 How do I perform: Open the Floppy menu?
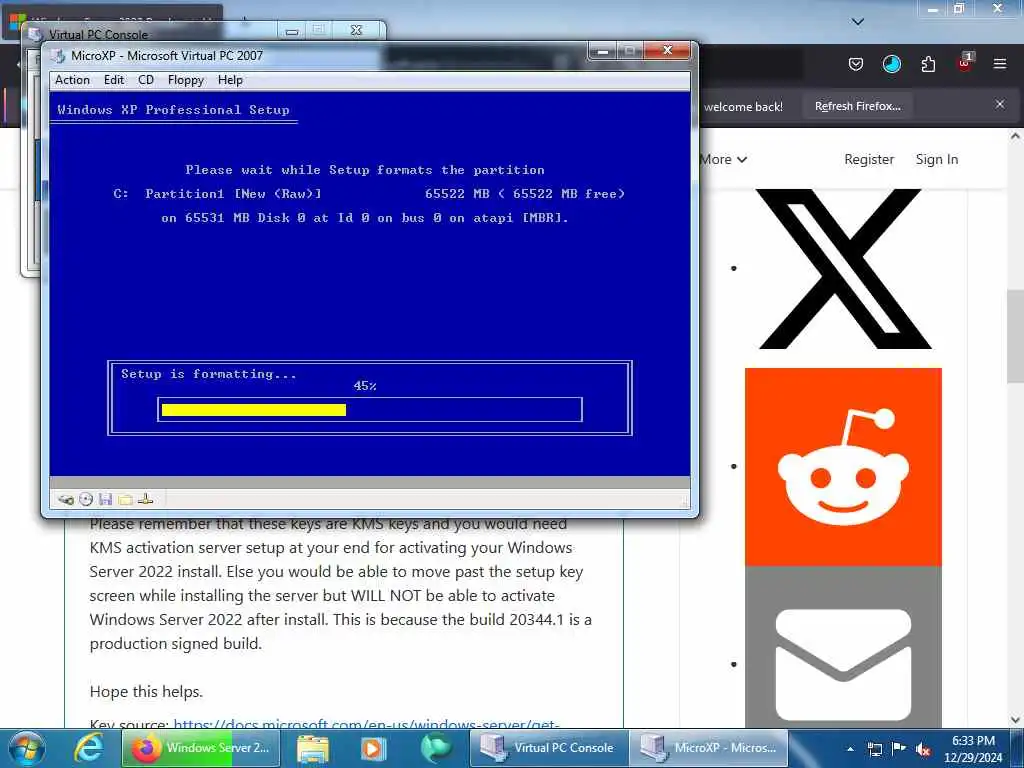click(x=185, y=80)
